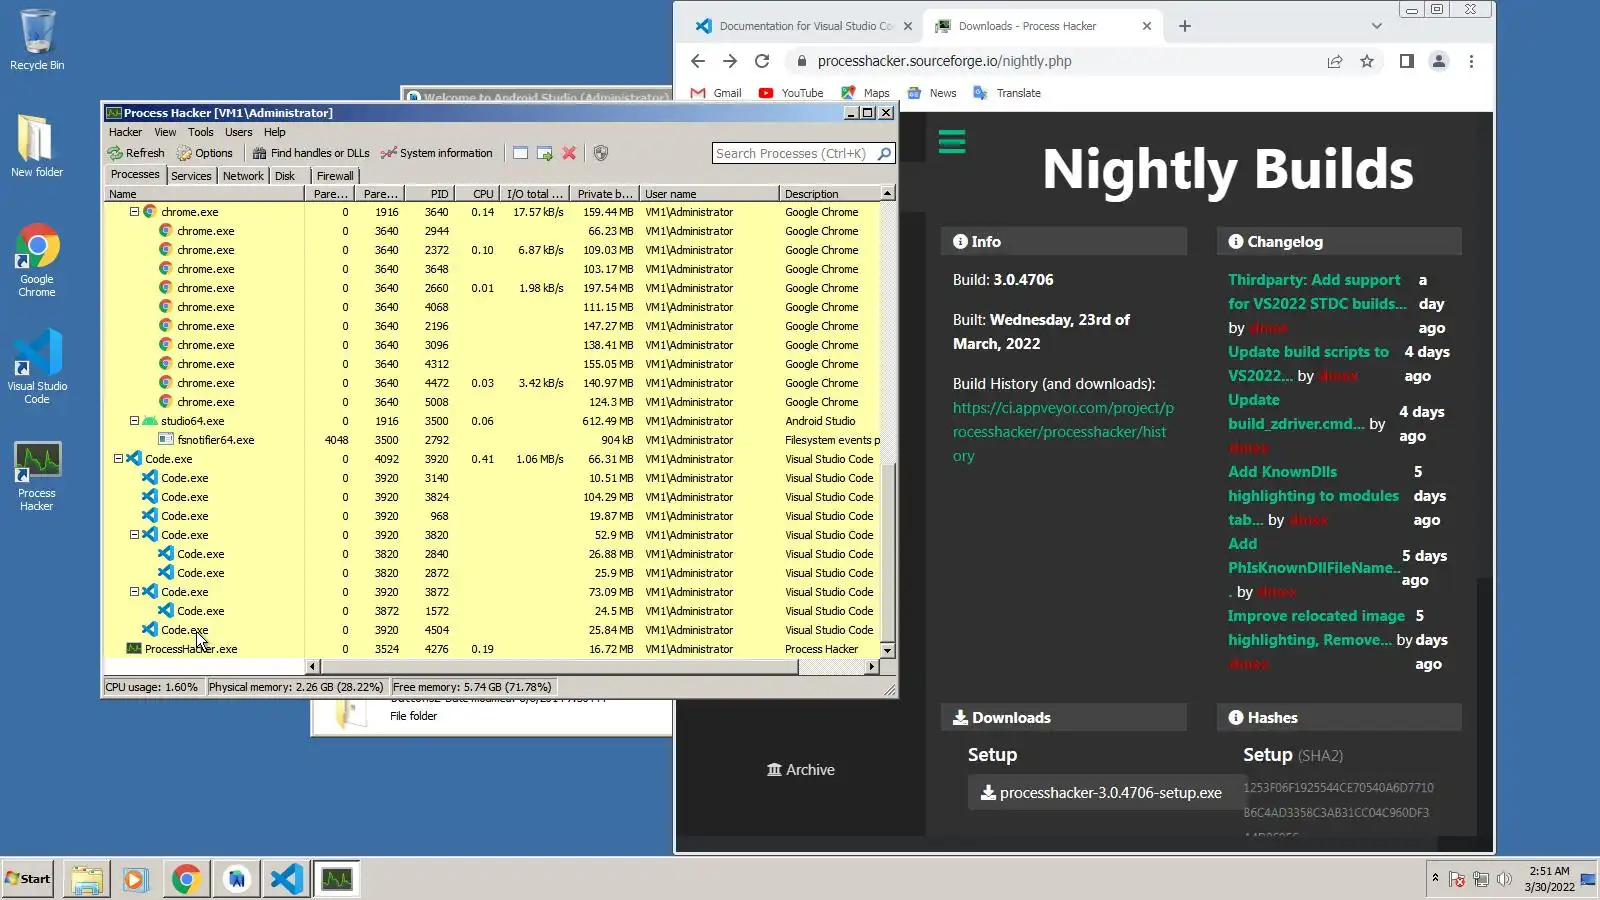Open Find handles or DLLs
This screenshot has height=900, width=1600.
click(311, 153)
